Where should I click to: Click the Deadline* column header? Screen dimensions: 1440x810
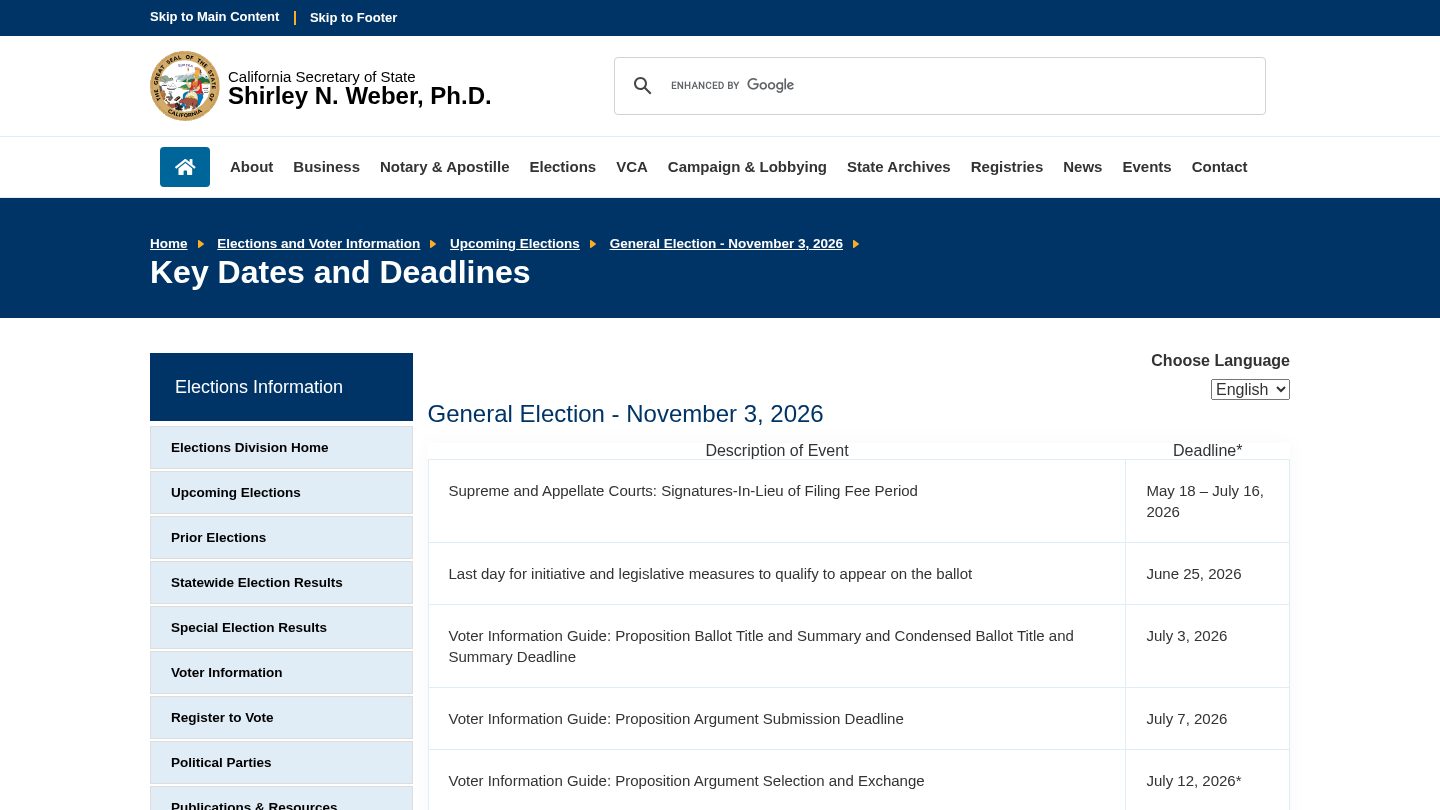(x=1207, y=451)
